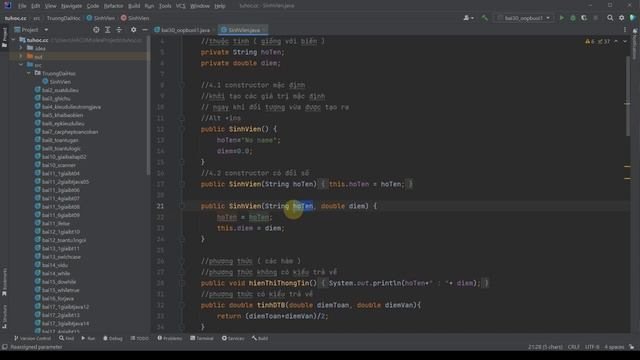The width and height of the screenshot is (640, 360).
Task: Select bai16_forjava in the project tree
Action: pos(54,298)
